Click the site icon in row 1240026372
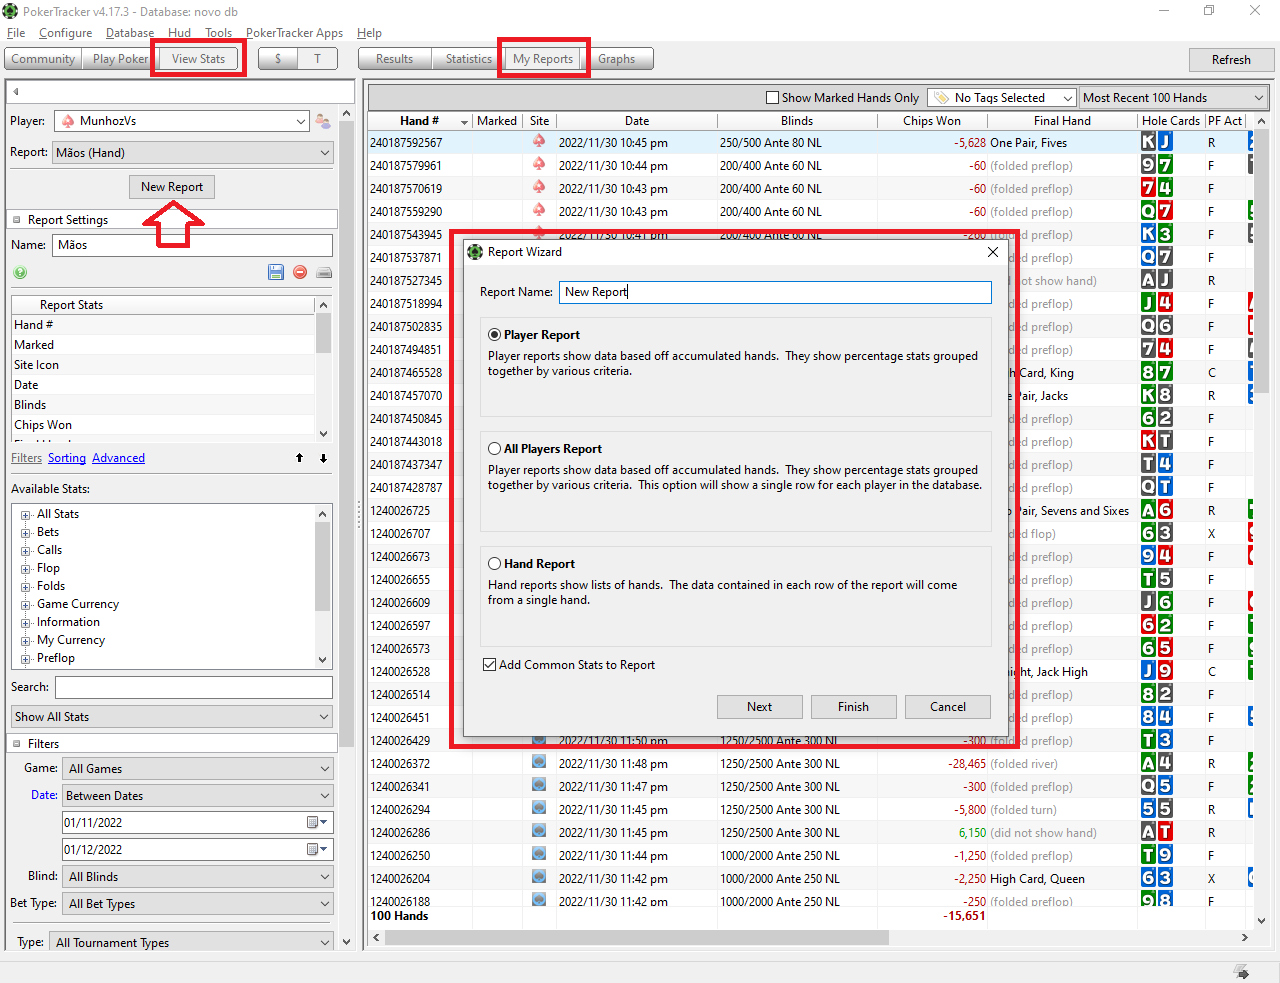Image resolution: width=1280 pixels, height=983 pixels. [539, 763]
